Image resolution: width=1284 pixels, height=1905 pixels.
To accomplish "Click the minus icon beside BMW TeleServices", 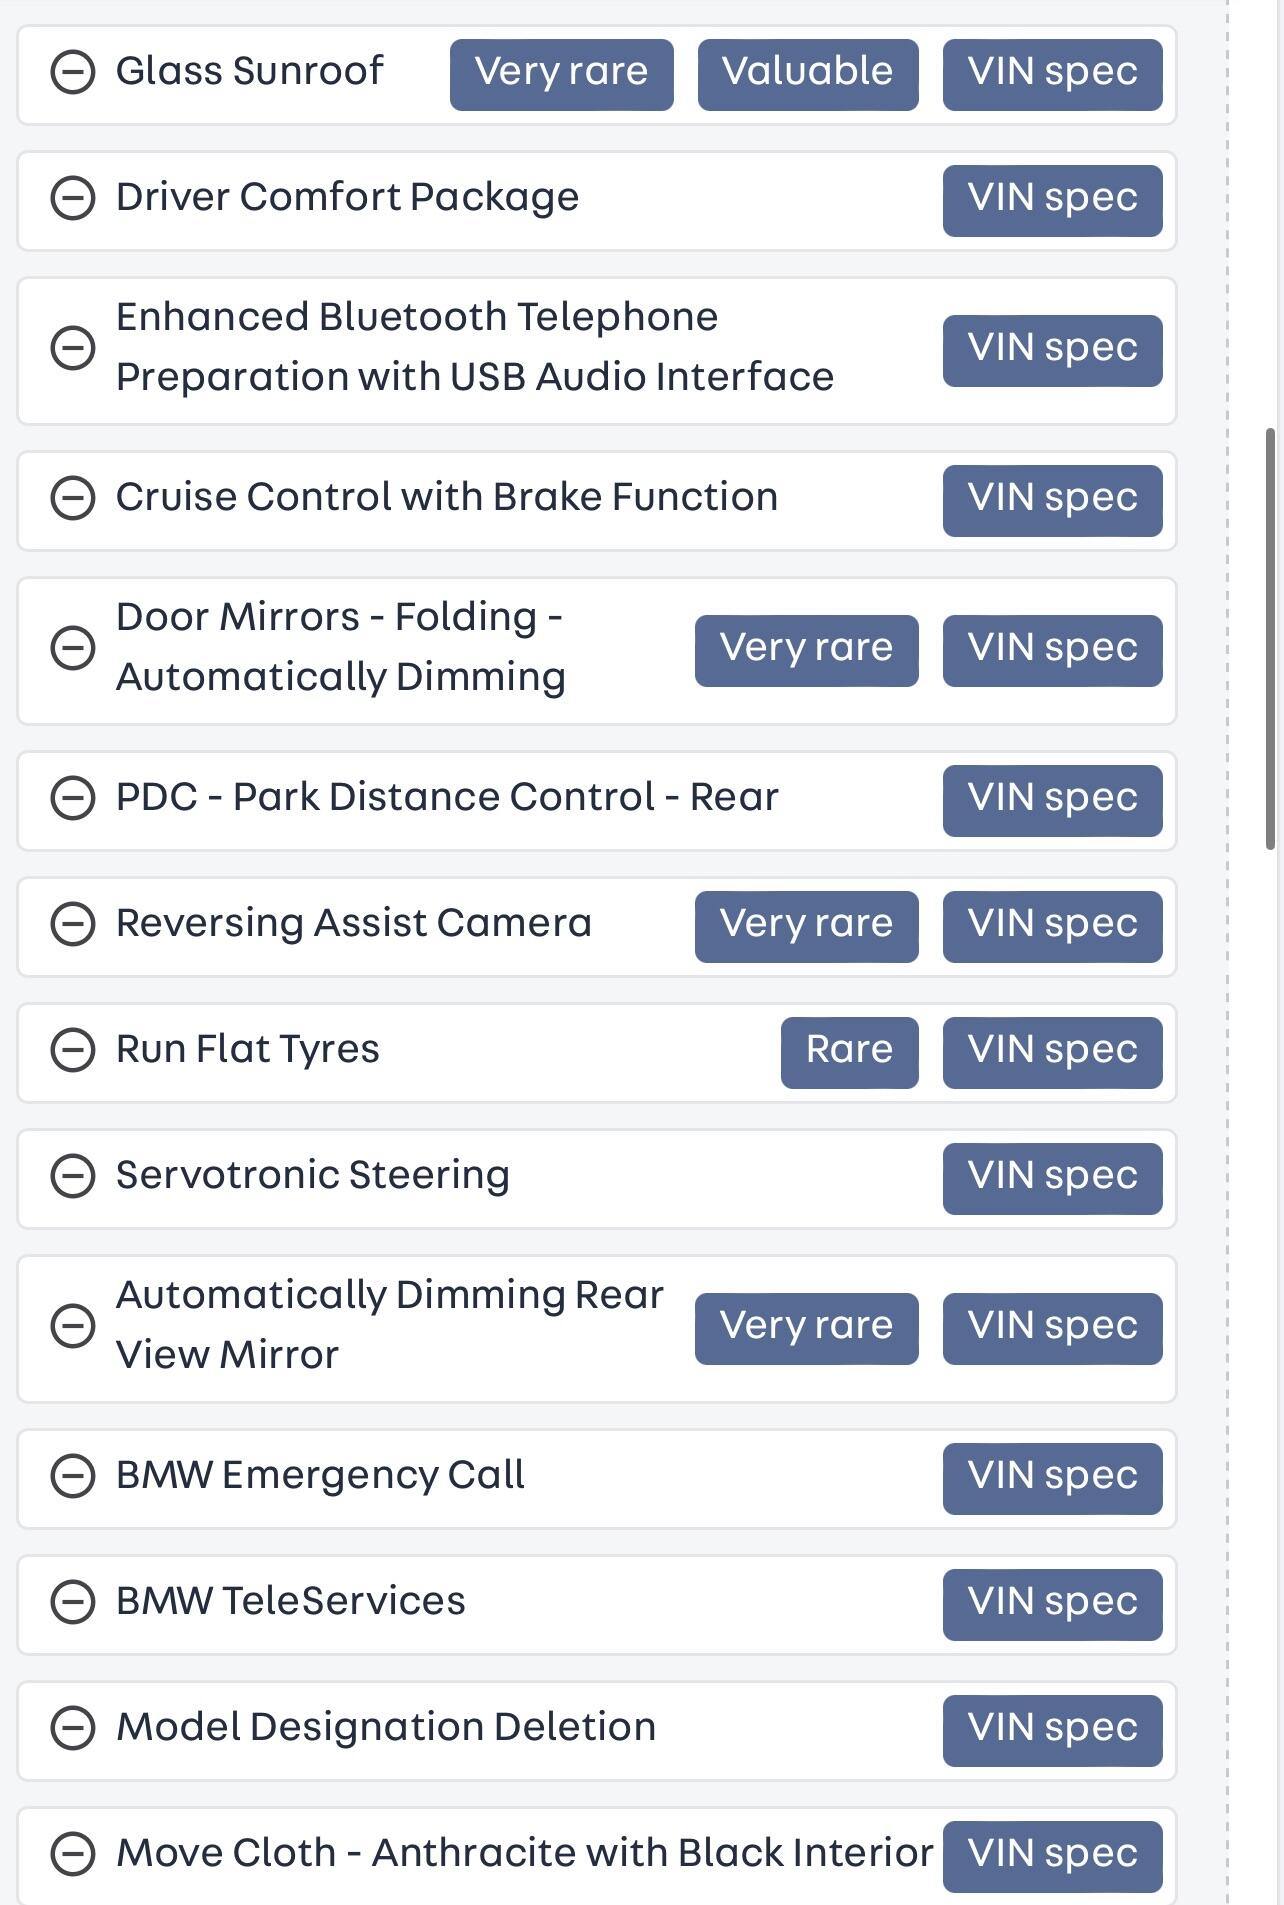I will click(73, 1602).
